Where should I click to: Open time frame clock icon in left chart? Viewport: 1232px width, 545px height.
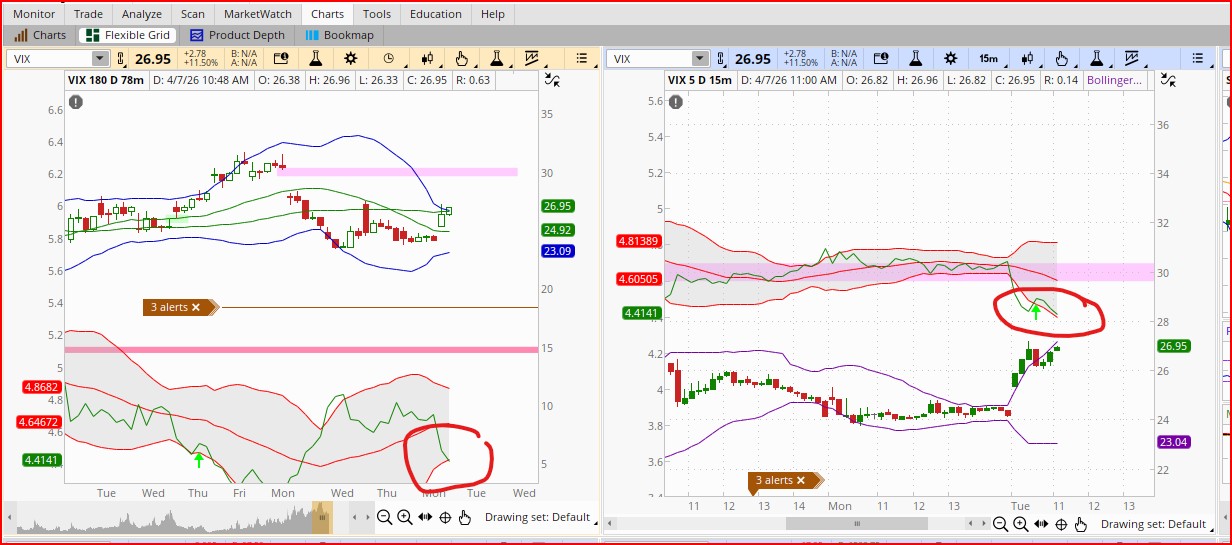tap(388, 58)
